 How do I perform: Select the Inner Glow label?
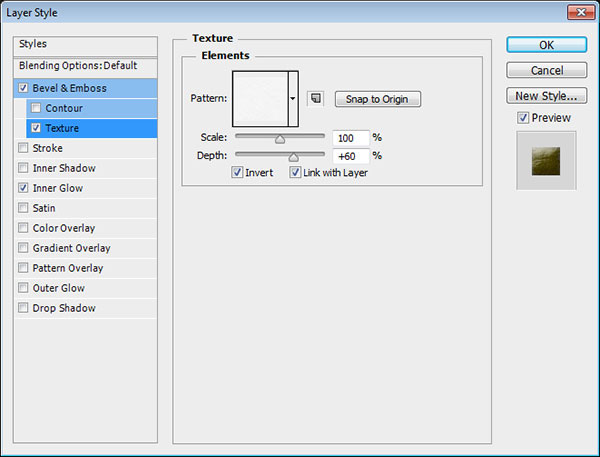pos(58,188)
